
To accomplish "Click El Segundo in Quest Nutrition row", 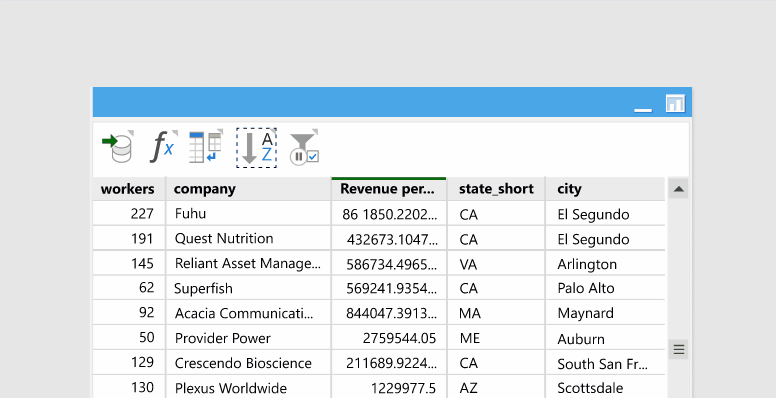I will tap(605, 239).
